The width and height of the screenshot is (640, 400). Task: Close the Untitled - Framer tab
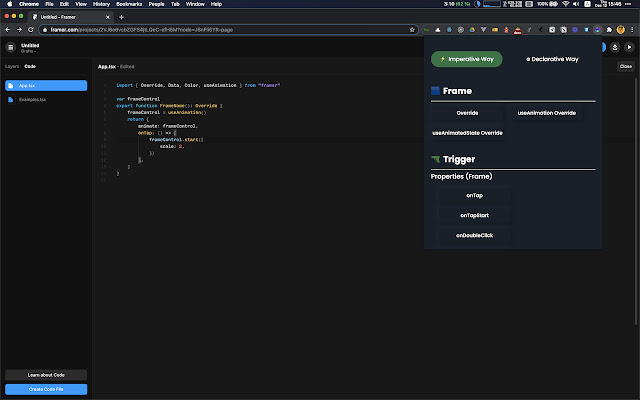(x=108, y=17)
